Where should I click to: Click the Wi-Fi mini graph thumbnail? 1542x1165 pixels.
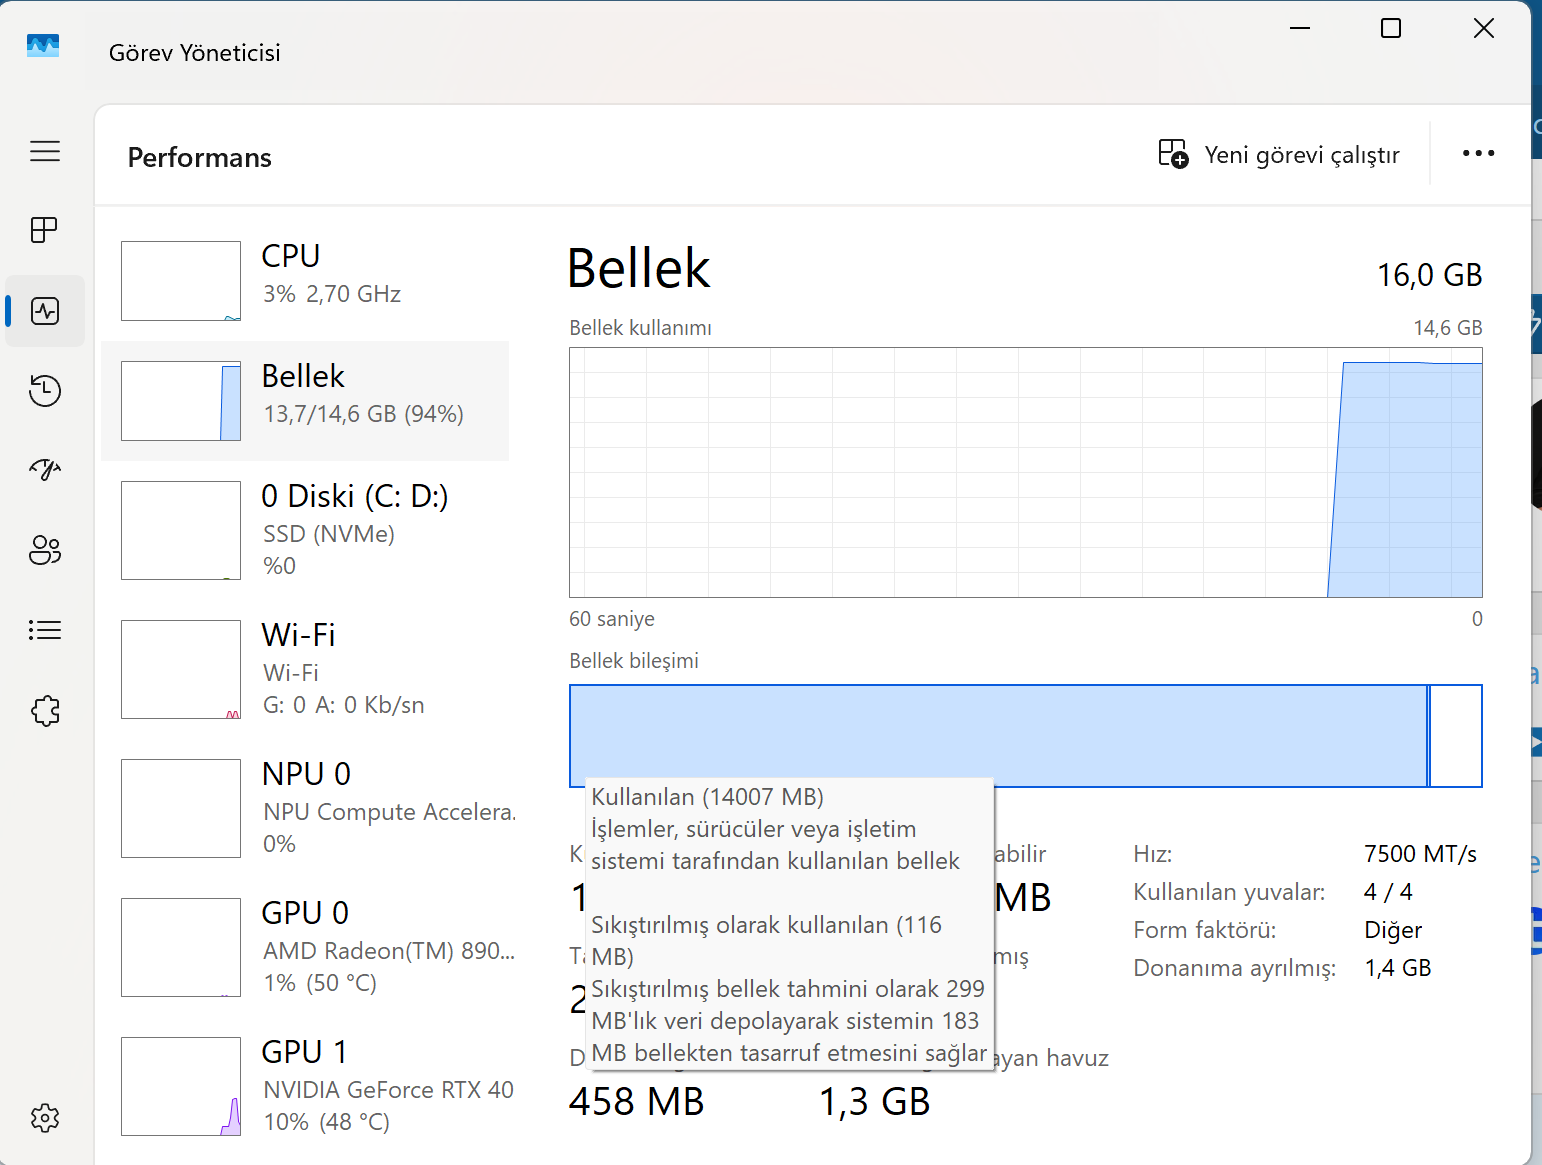click(x=181, y=669)
